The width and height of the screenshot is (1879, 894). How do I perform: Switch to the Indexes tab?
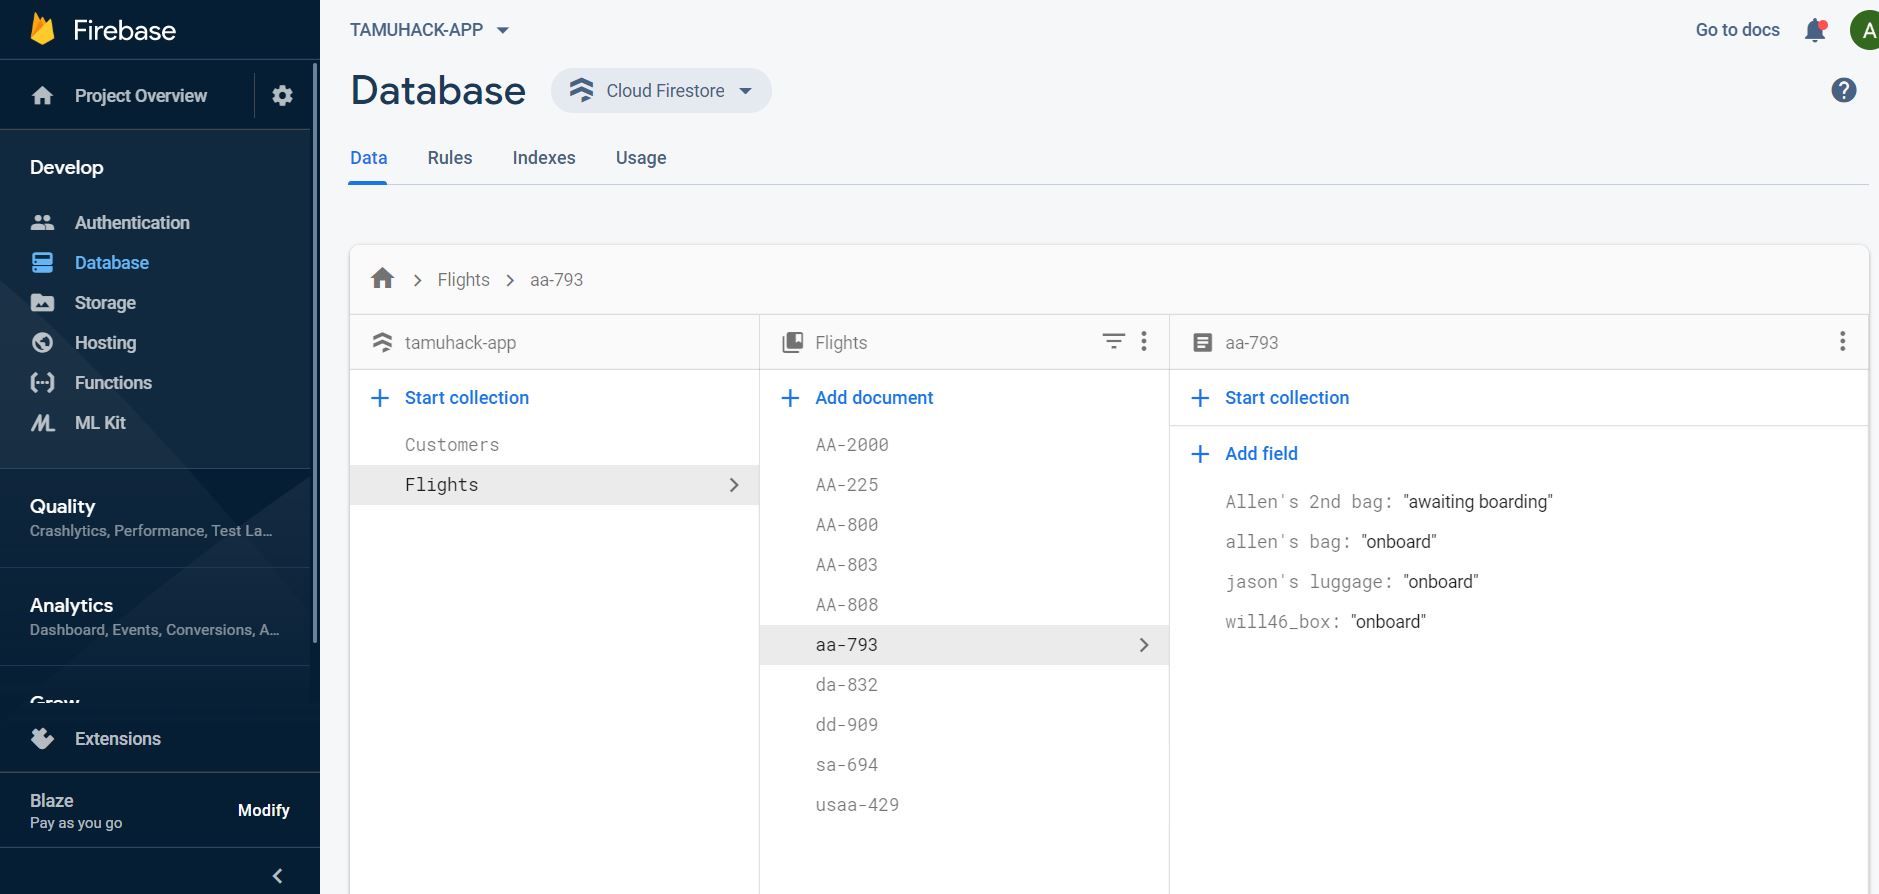[544, 158]
